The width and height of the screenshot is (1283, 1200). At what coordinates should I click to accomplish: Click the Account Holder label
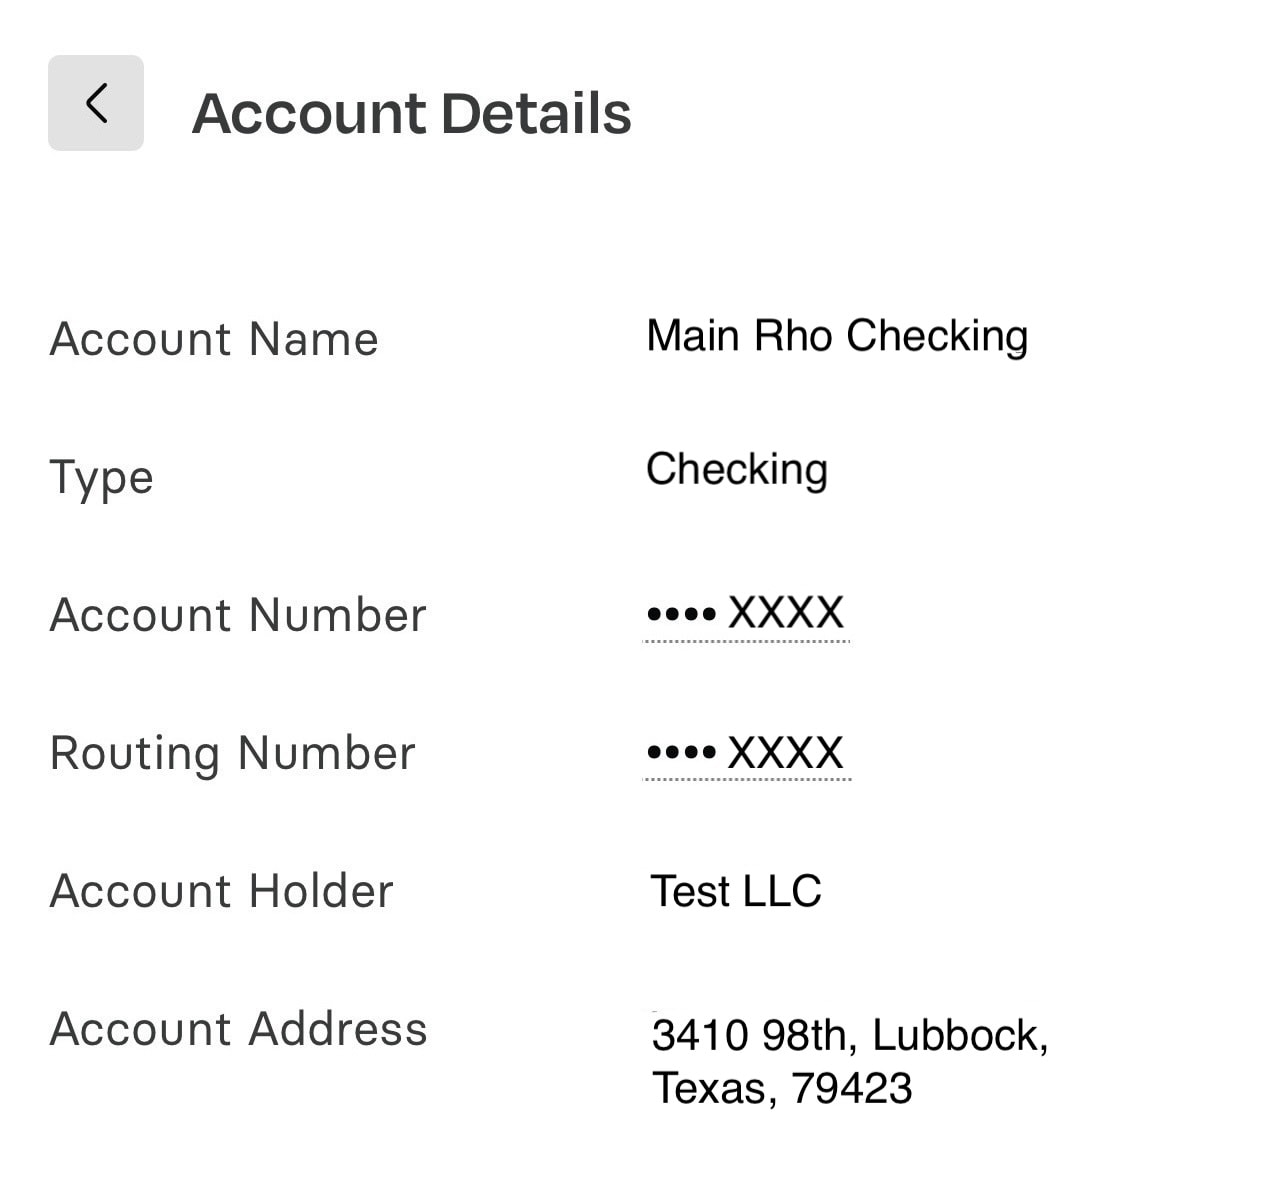coord(221,891)
